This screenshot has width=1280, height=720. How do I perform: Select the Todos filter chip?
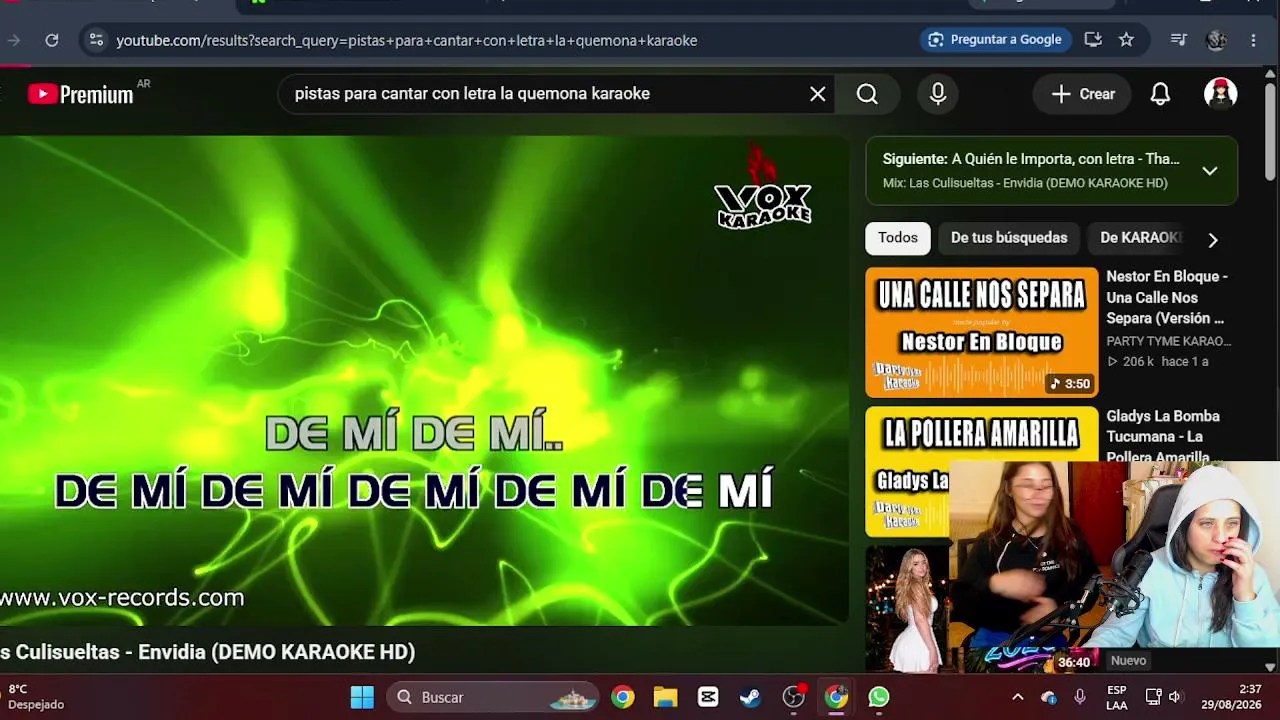point(898,238)
